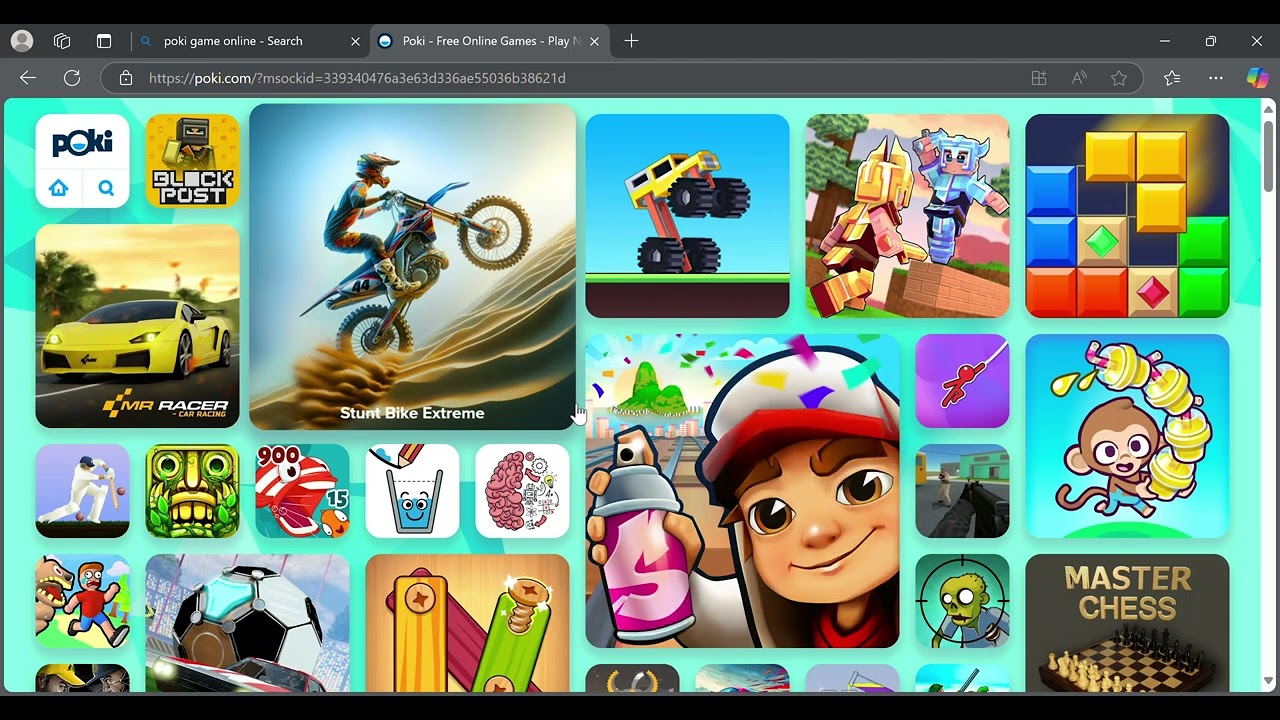Screen dimensions: 1280x720
Task: Open the favorites list icon
Action: pos(1172,78)
